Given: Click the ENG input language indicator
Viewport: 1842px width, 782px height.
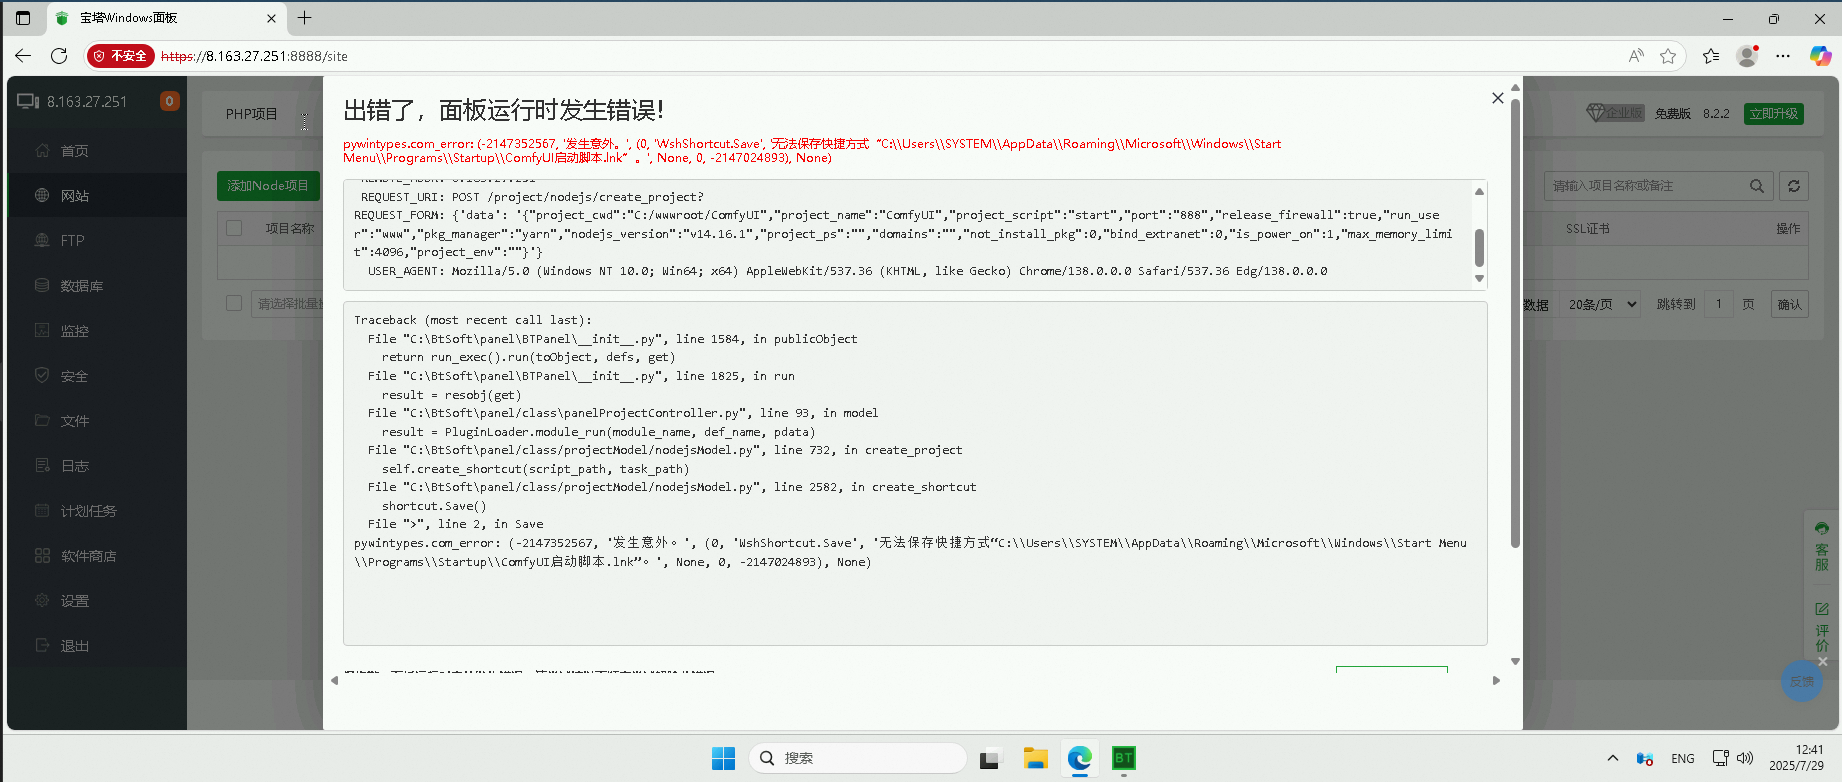Looking at the screenshot, I should pyautogui.click(x=1683, y=759).
